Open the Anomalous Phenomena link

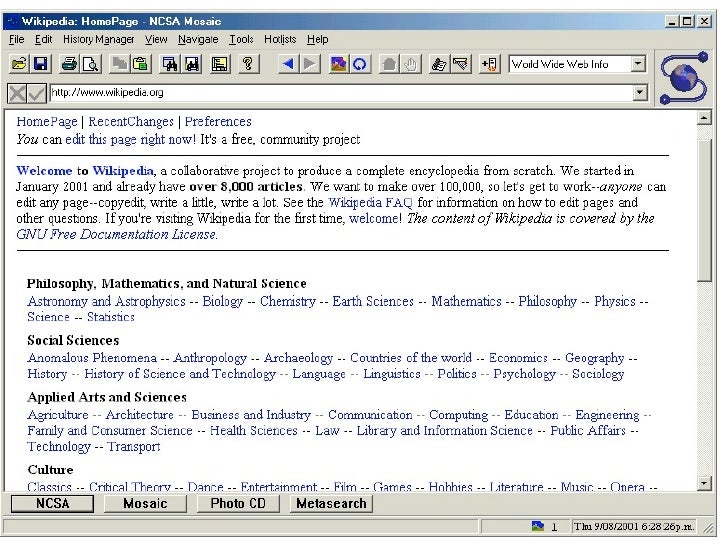(x=92, y=358)
